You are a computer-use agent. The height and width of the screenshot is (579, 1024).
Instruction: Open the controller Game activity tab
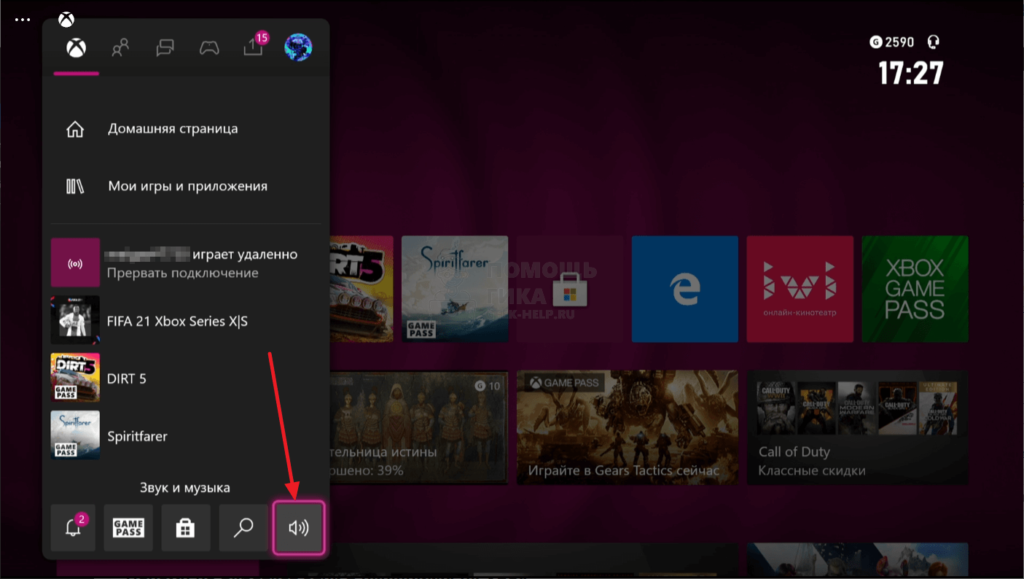click(x=208, y=47)
